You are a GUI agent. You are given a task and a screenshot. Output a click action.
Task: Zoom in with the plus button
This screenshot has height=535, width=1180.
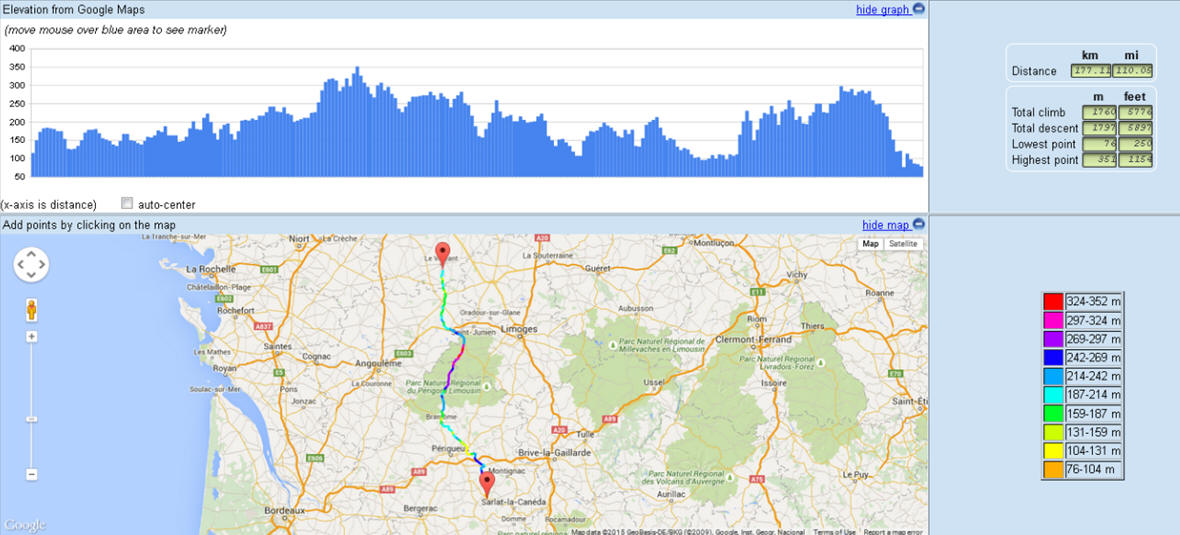32,337
